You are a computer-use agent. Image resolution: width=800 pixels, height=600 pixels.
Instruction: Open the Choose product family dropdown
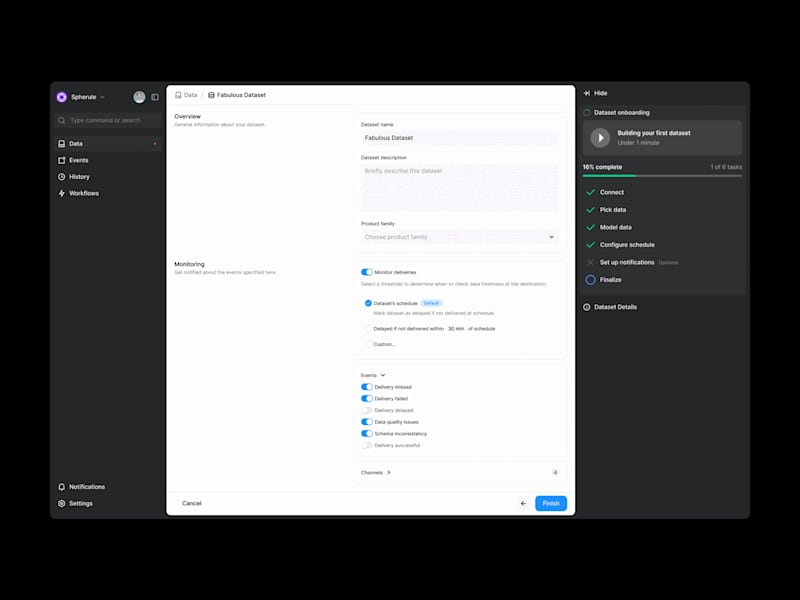click(460, 237)
